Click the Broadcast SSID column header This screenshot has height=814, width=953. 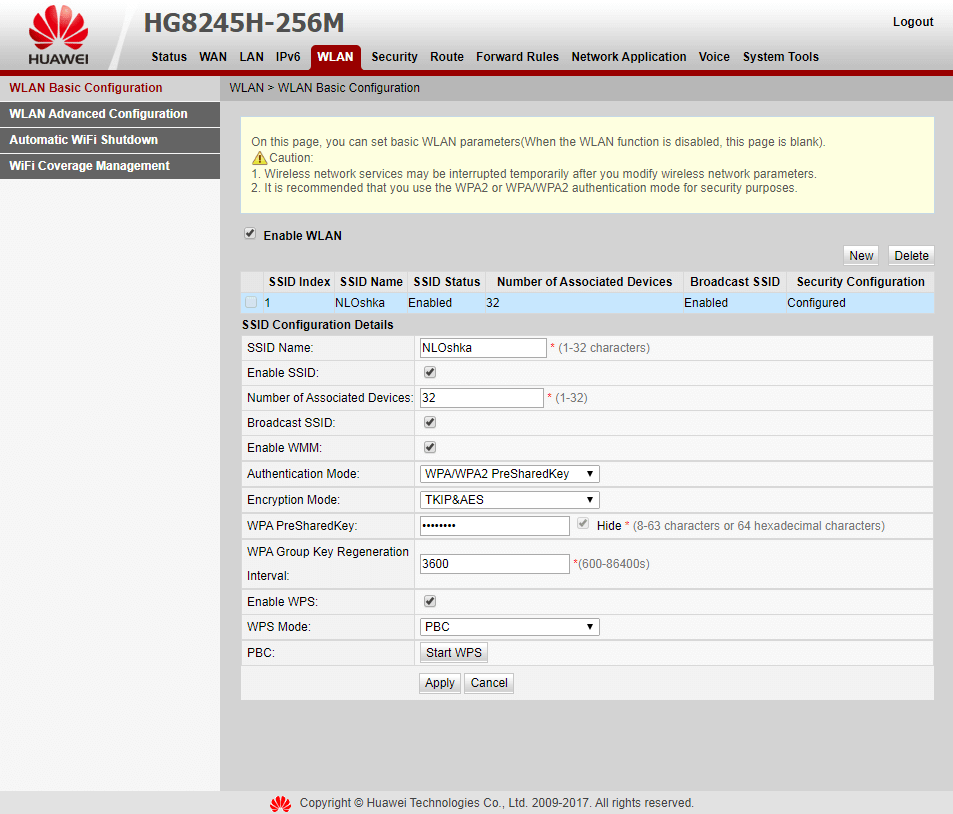click(735, 282)
